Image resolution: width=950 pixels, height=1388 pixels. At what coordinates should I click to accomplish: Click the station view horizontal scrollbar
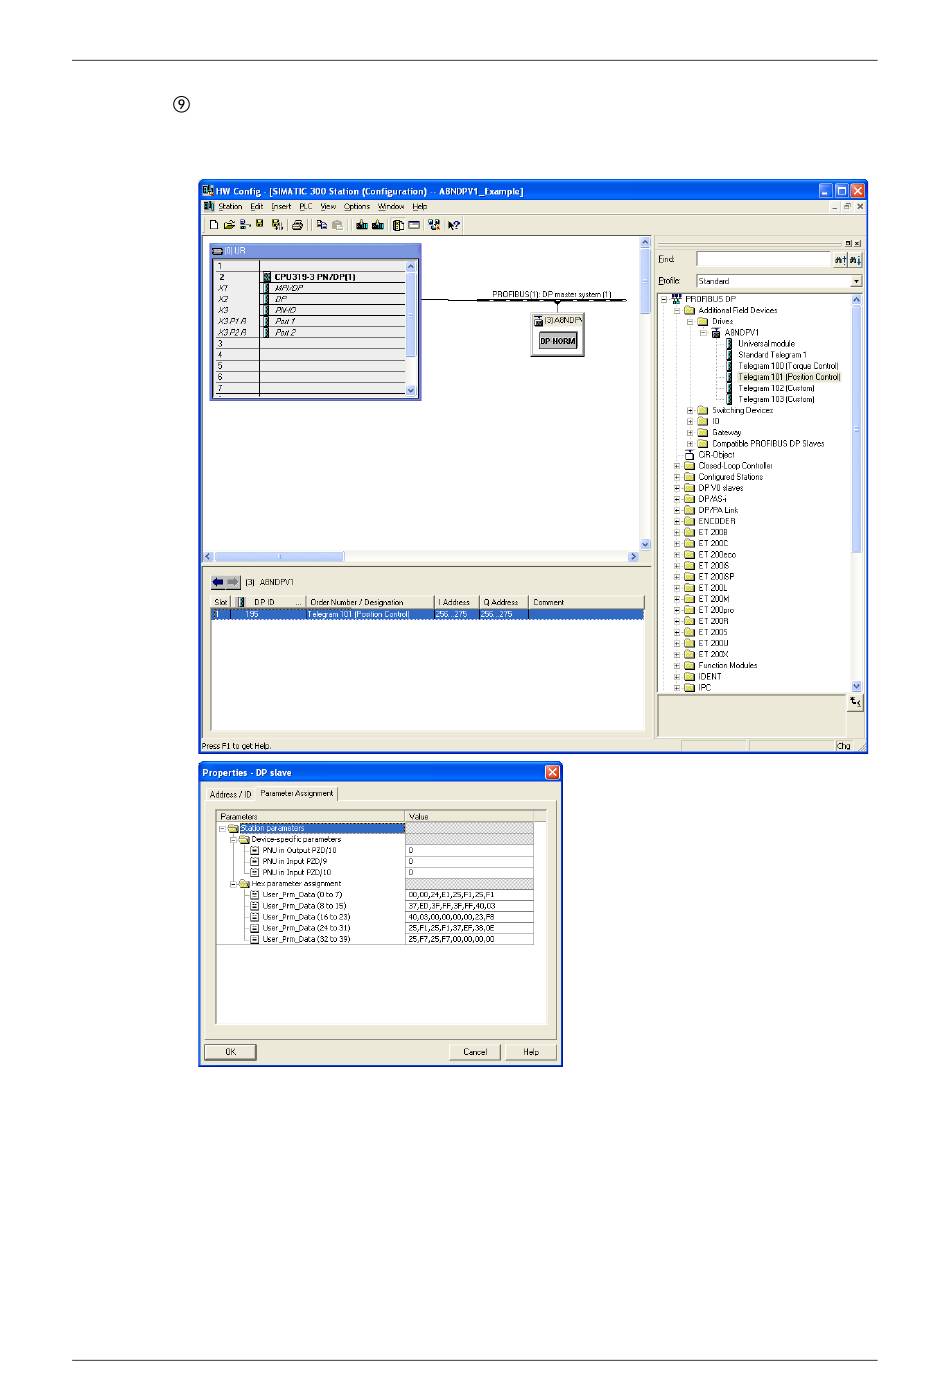(422, 557)
